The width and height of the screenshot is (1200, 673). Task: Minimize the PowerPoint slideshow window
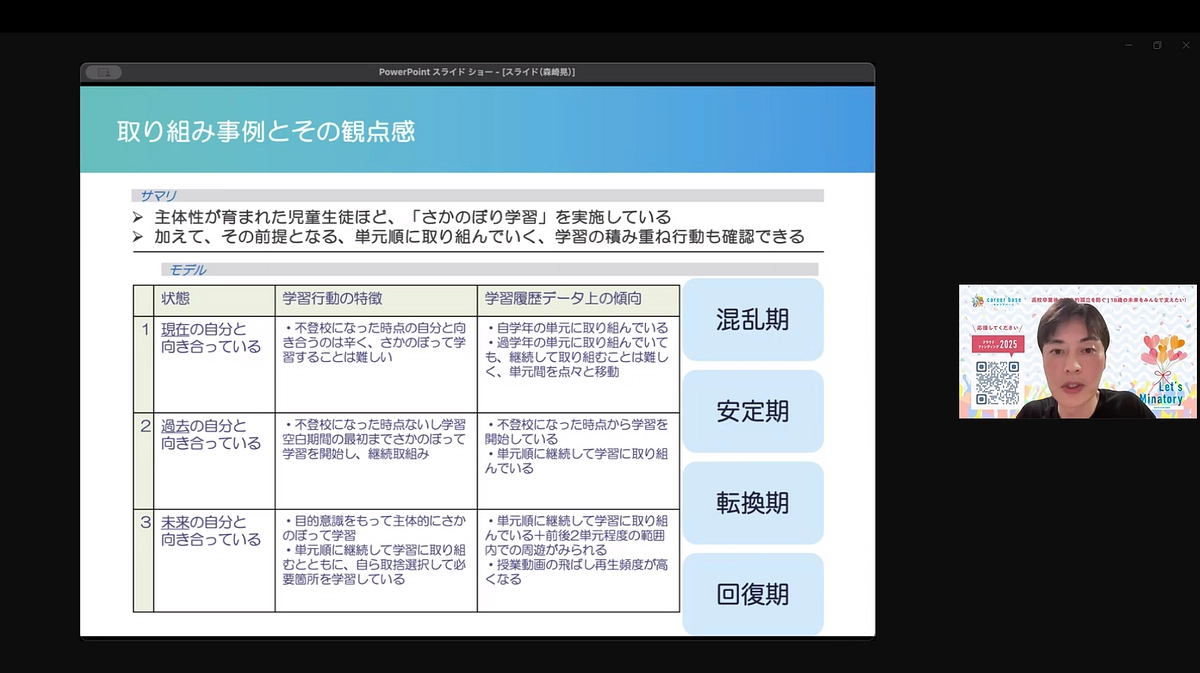pos(1126,45)
